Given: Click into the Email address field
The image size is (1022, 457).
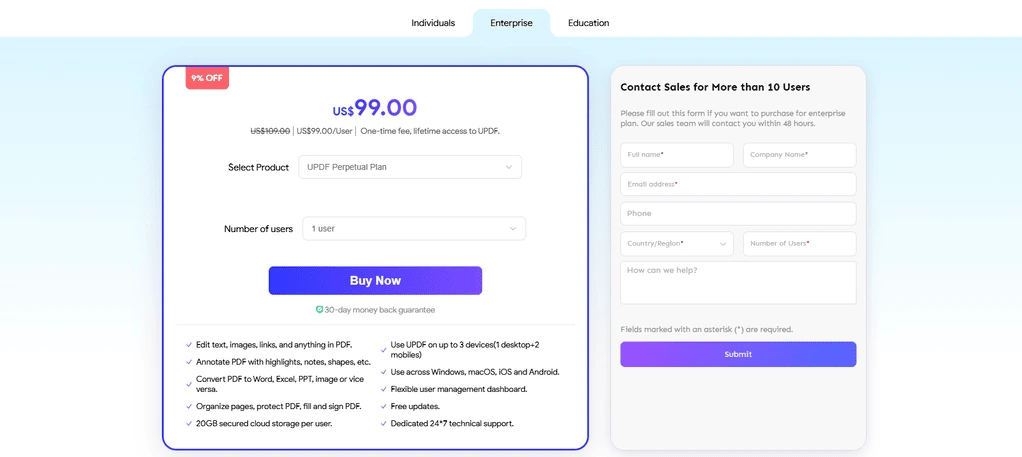Looking at the screenshot, I should (x=738, y=184).
